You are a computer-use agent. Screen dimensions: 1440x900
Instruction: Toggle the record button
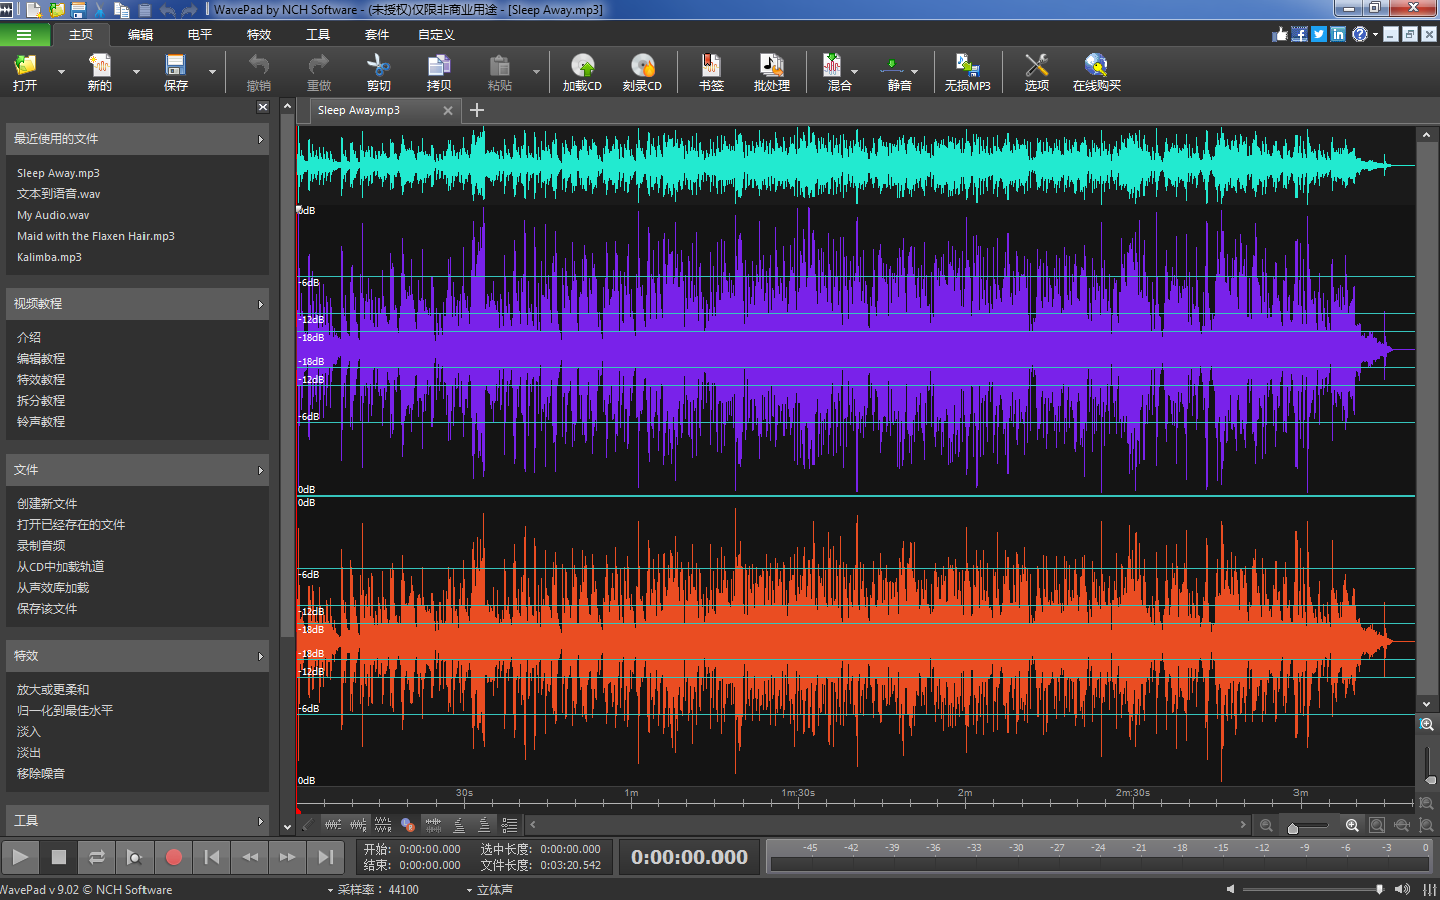[174, 857]
